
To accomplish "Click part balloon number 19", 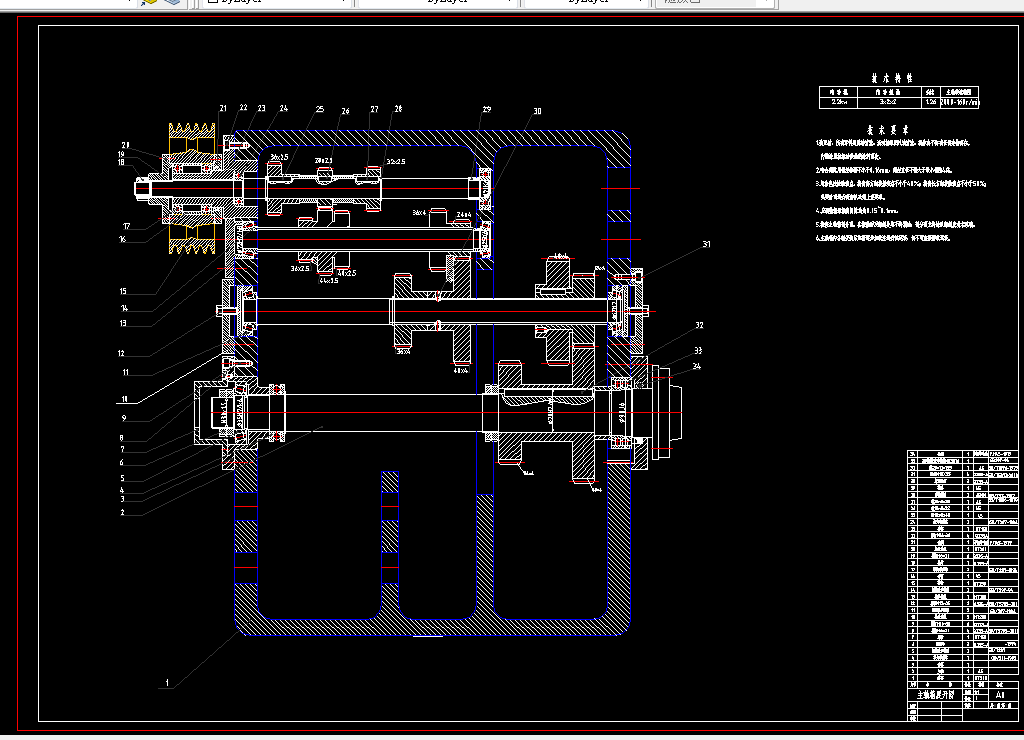I will click(121, 155).
